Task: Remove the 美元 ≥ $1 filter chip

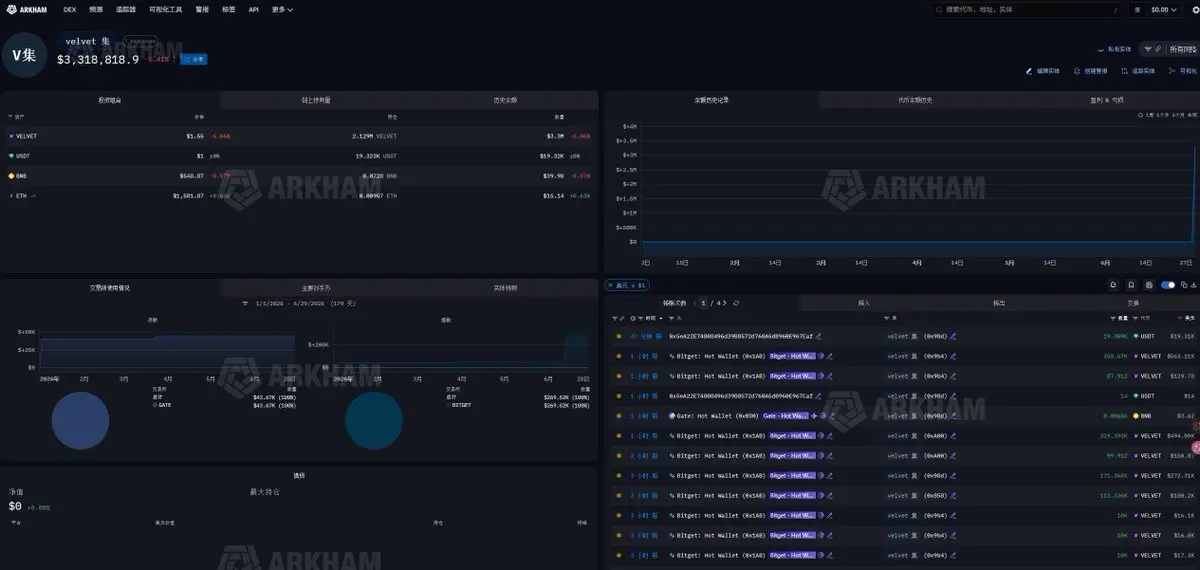Action: pyautogui.click(x=611, y=285)
